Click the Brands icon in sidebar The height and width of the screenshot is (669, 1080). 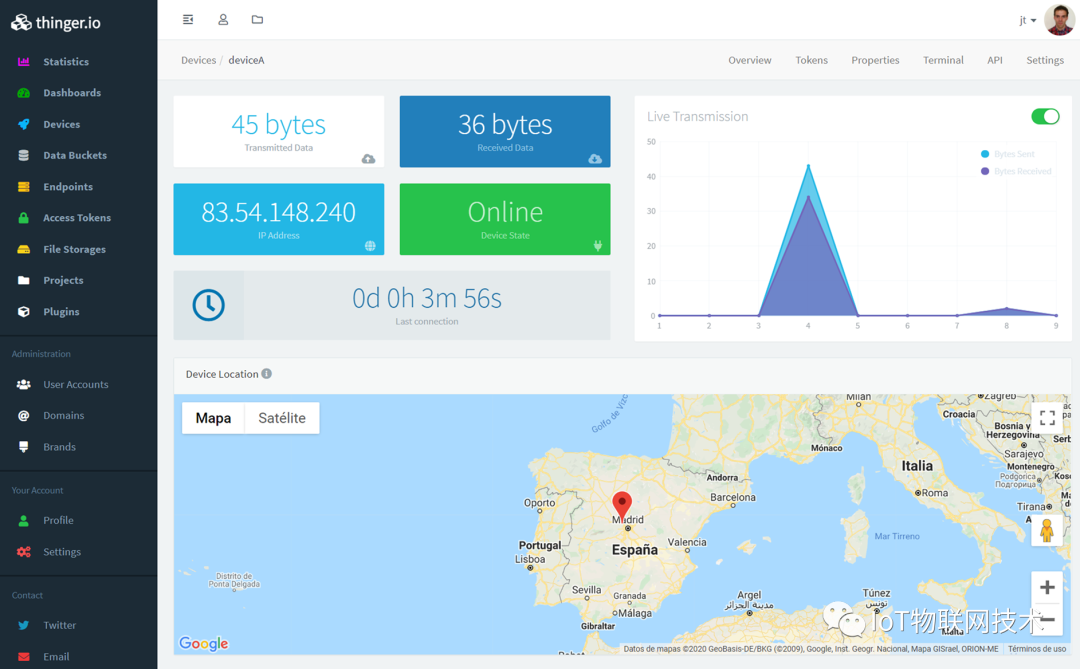click(23, 446)
